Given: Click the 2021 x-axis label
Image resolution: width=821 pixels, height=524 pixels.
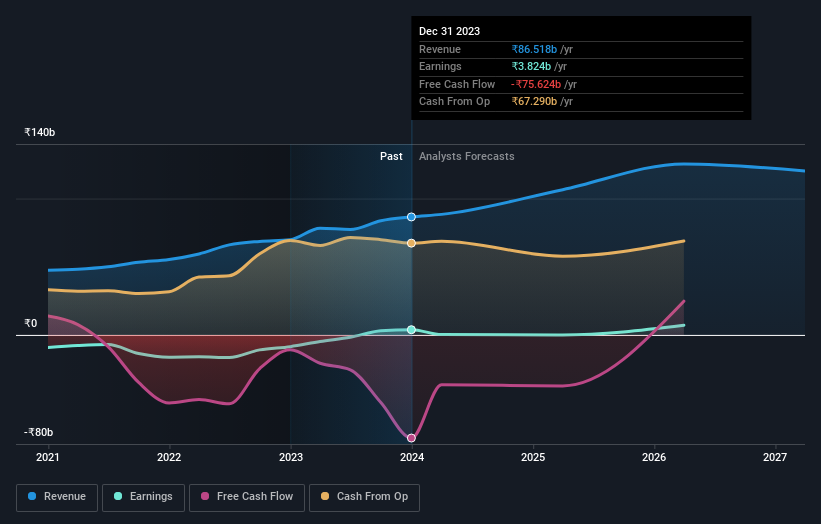Looking at the screenshot, I should (x=48, y=457).
